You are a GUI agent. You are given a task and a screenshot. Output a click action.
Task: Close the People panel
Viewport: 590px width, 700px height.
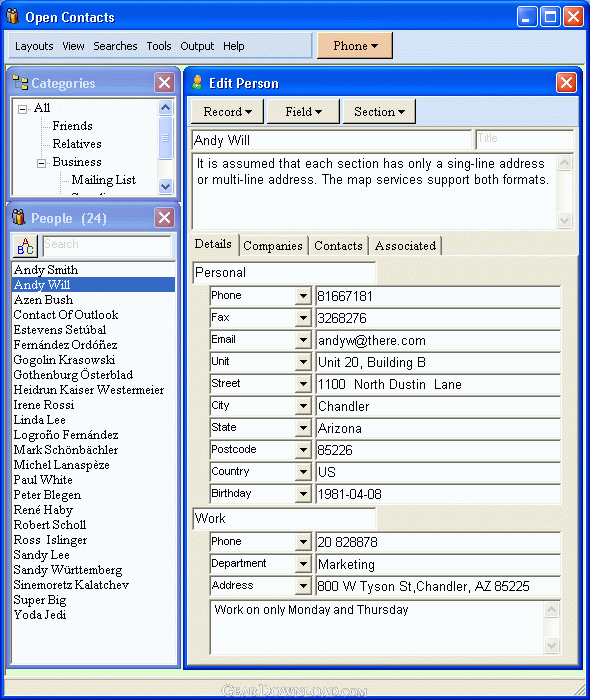tap(165, 218)
